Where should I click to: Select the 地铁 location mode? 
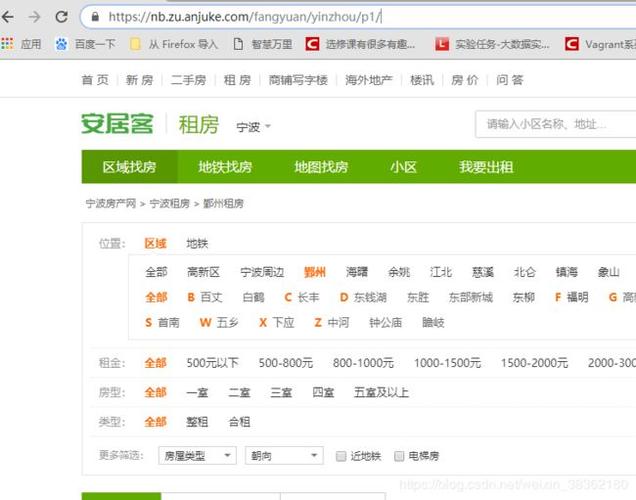pos(197,243)
